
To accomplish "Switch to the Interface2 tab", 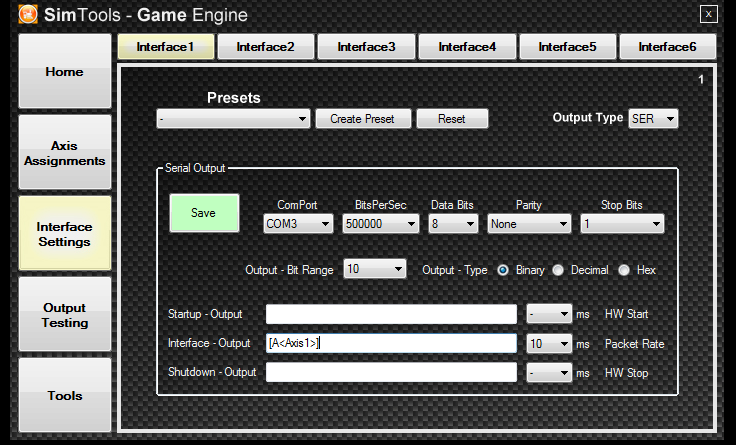I will 266,47.
